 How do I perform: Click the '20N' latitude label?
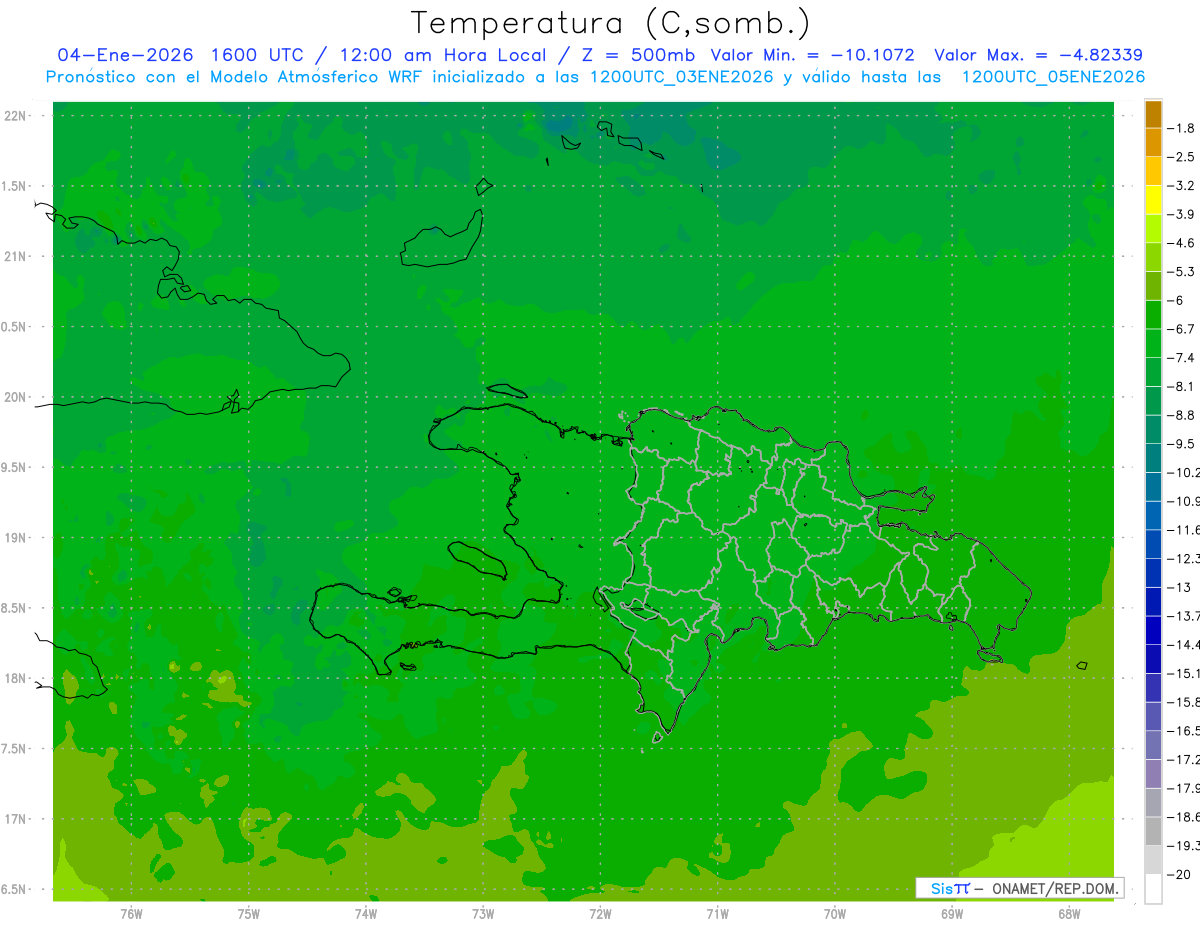16,397
